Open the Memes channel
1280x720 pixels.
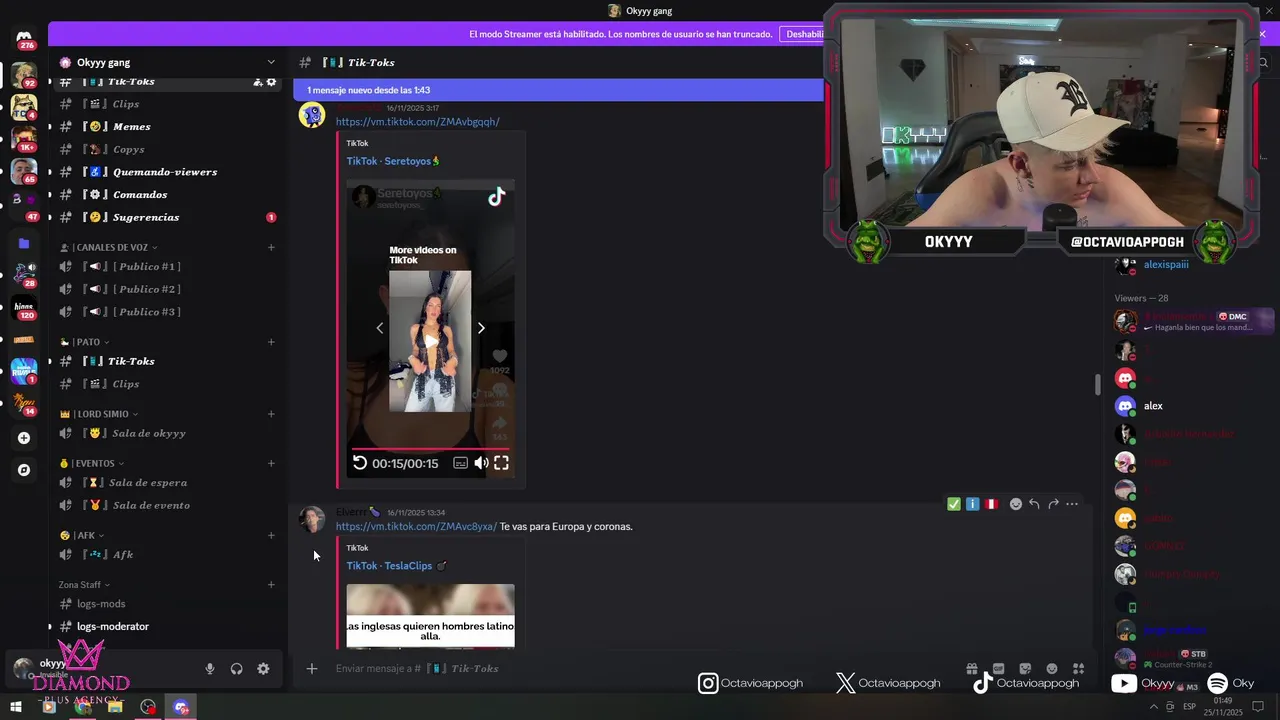[168, 127]
